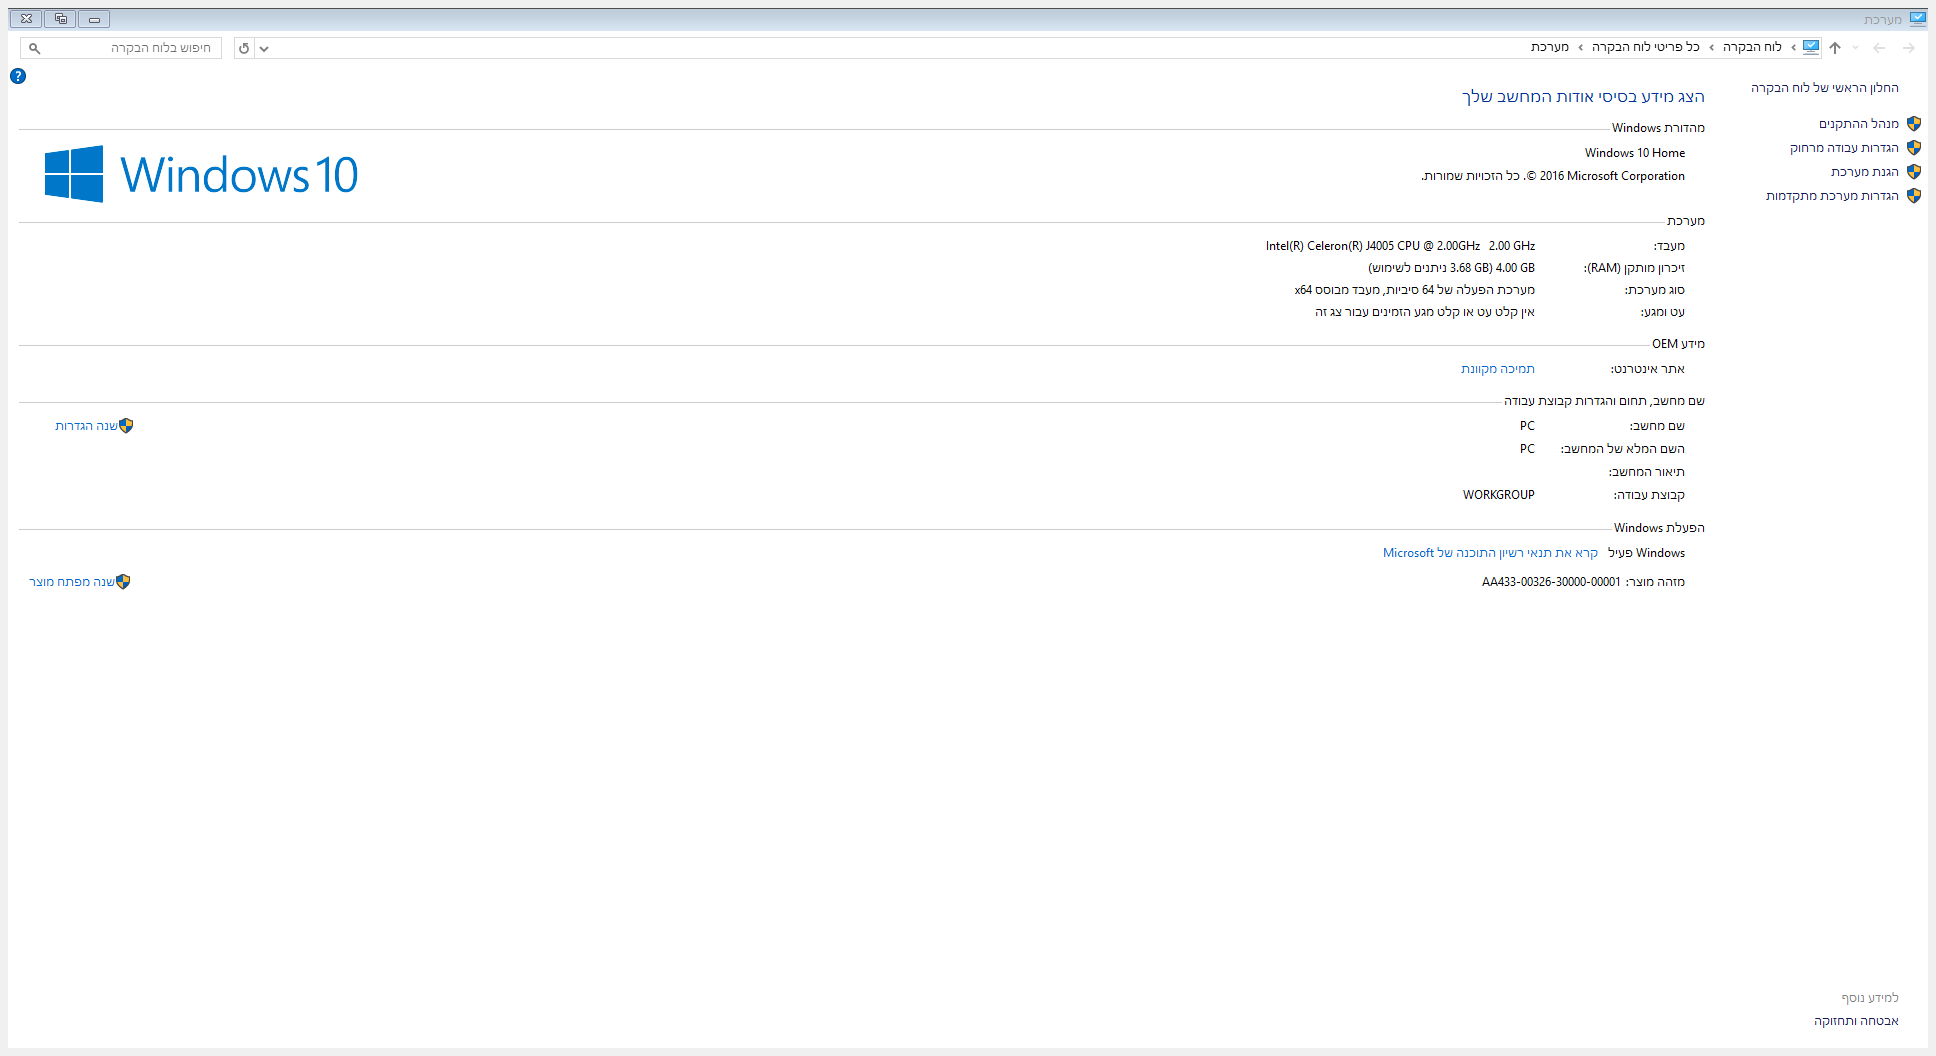The height and width of the screenshot is (1056, 1936).
Task: Click the shield icon beside 'הגדרות עבודה מרחוק'
Action: click(x=1914, y=148)
